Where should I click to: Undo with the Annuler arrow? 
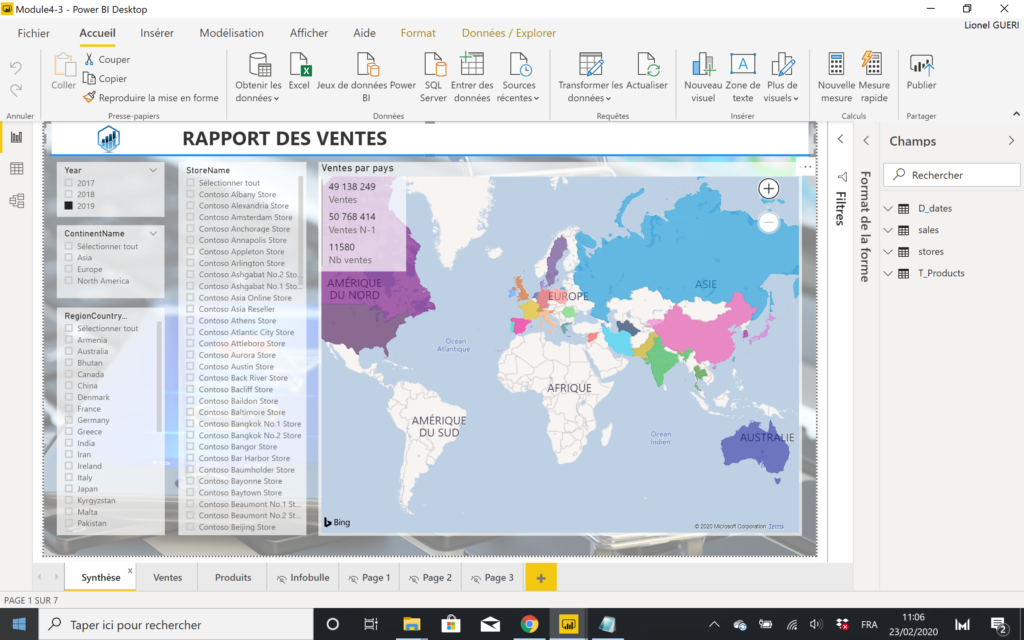click(x=16, y=67)
